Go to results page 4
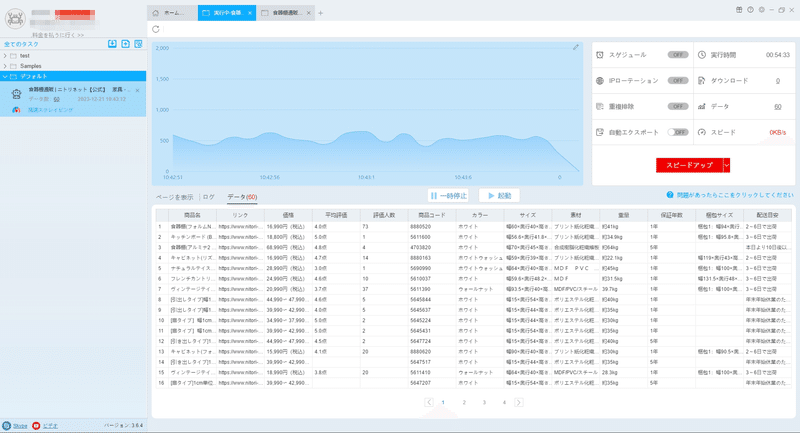 (504, 402)
